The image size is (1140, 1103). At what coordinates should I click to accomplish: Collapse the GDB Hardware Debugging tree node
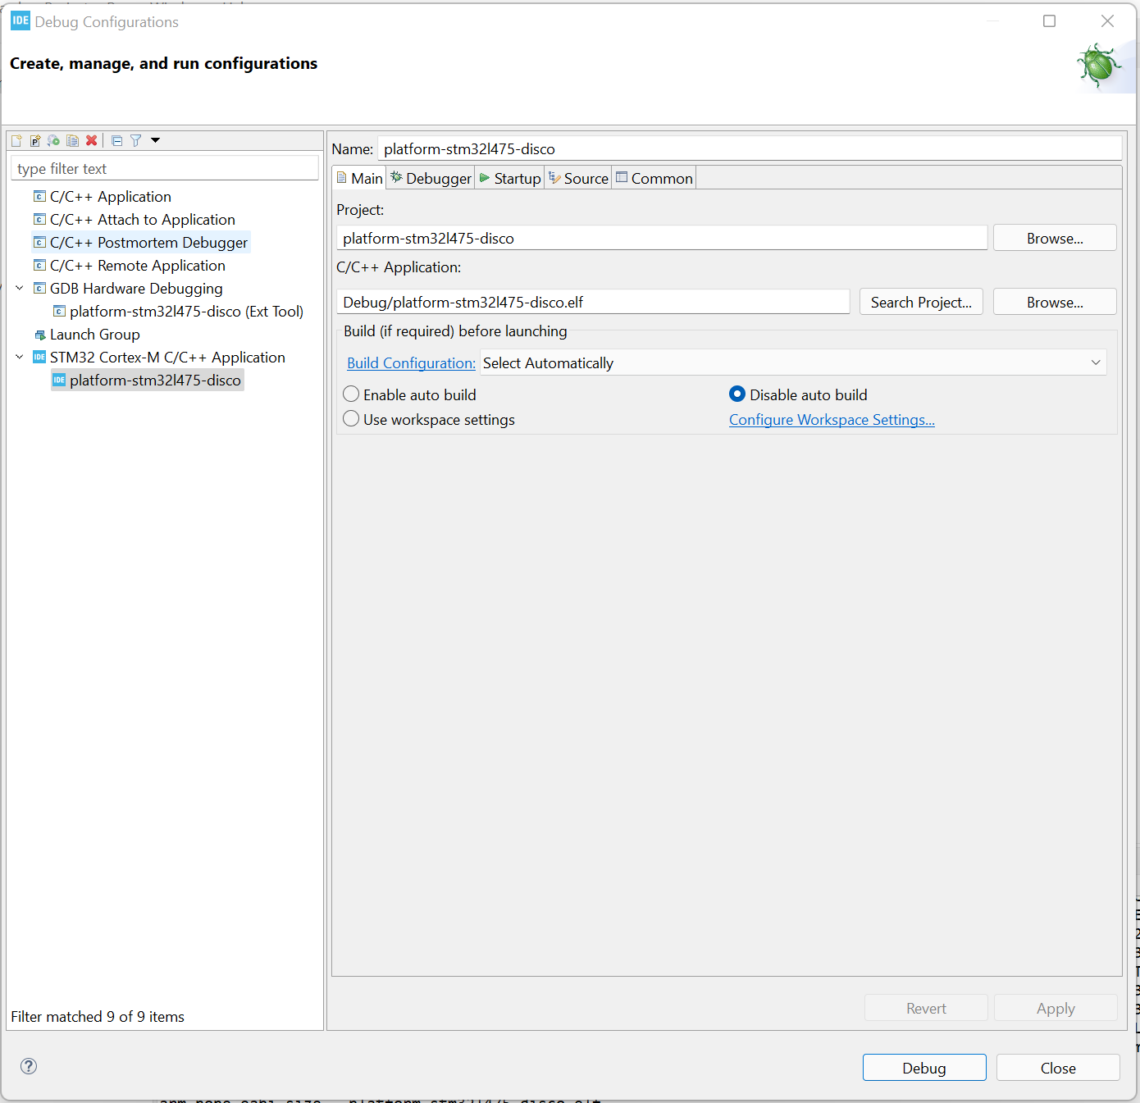point(19,288)
